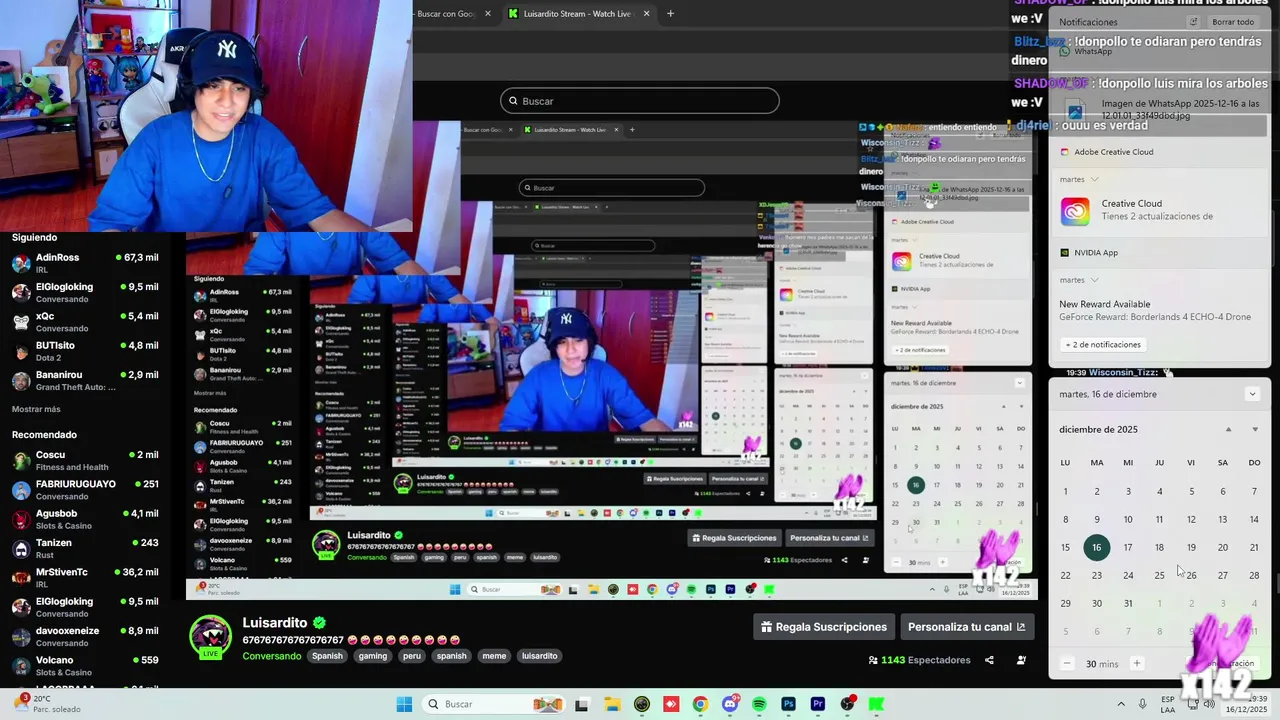Click the share icon next to viewer count
The image size is (1280, 720).
click(x=989, y=660)
